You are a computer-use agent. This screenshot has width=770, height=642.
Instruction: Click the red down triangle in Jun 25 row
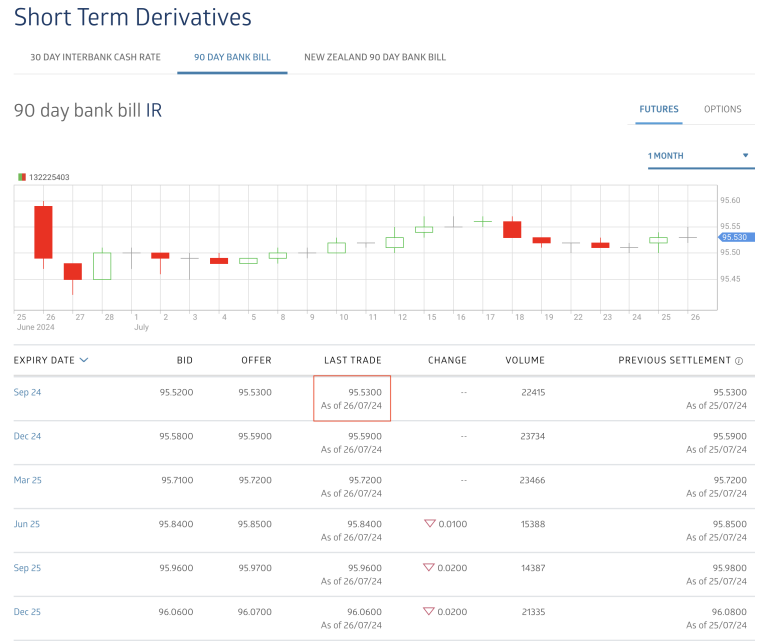tap(431, 524)
